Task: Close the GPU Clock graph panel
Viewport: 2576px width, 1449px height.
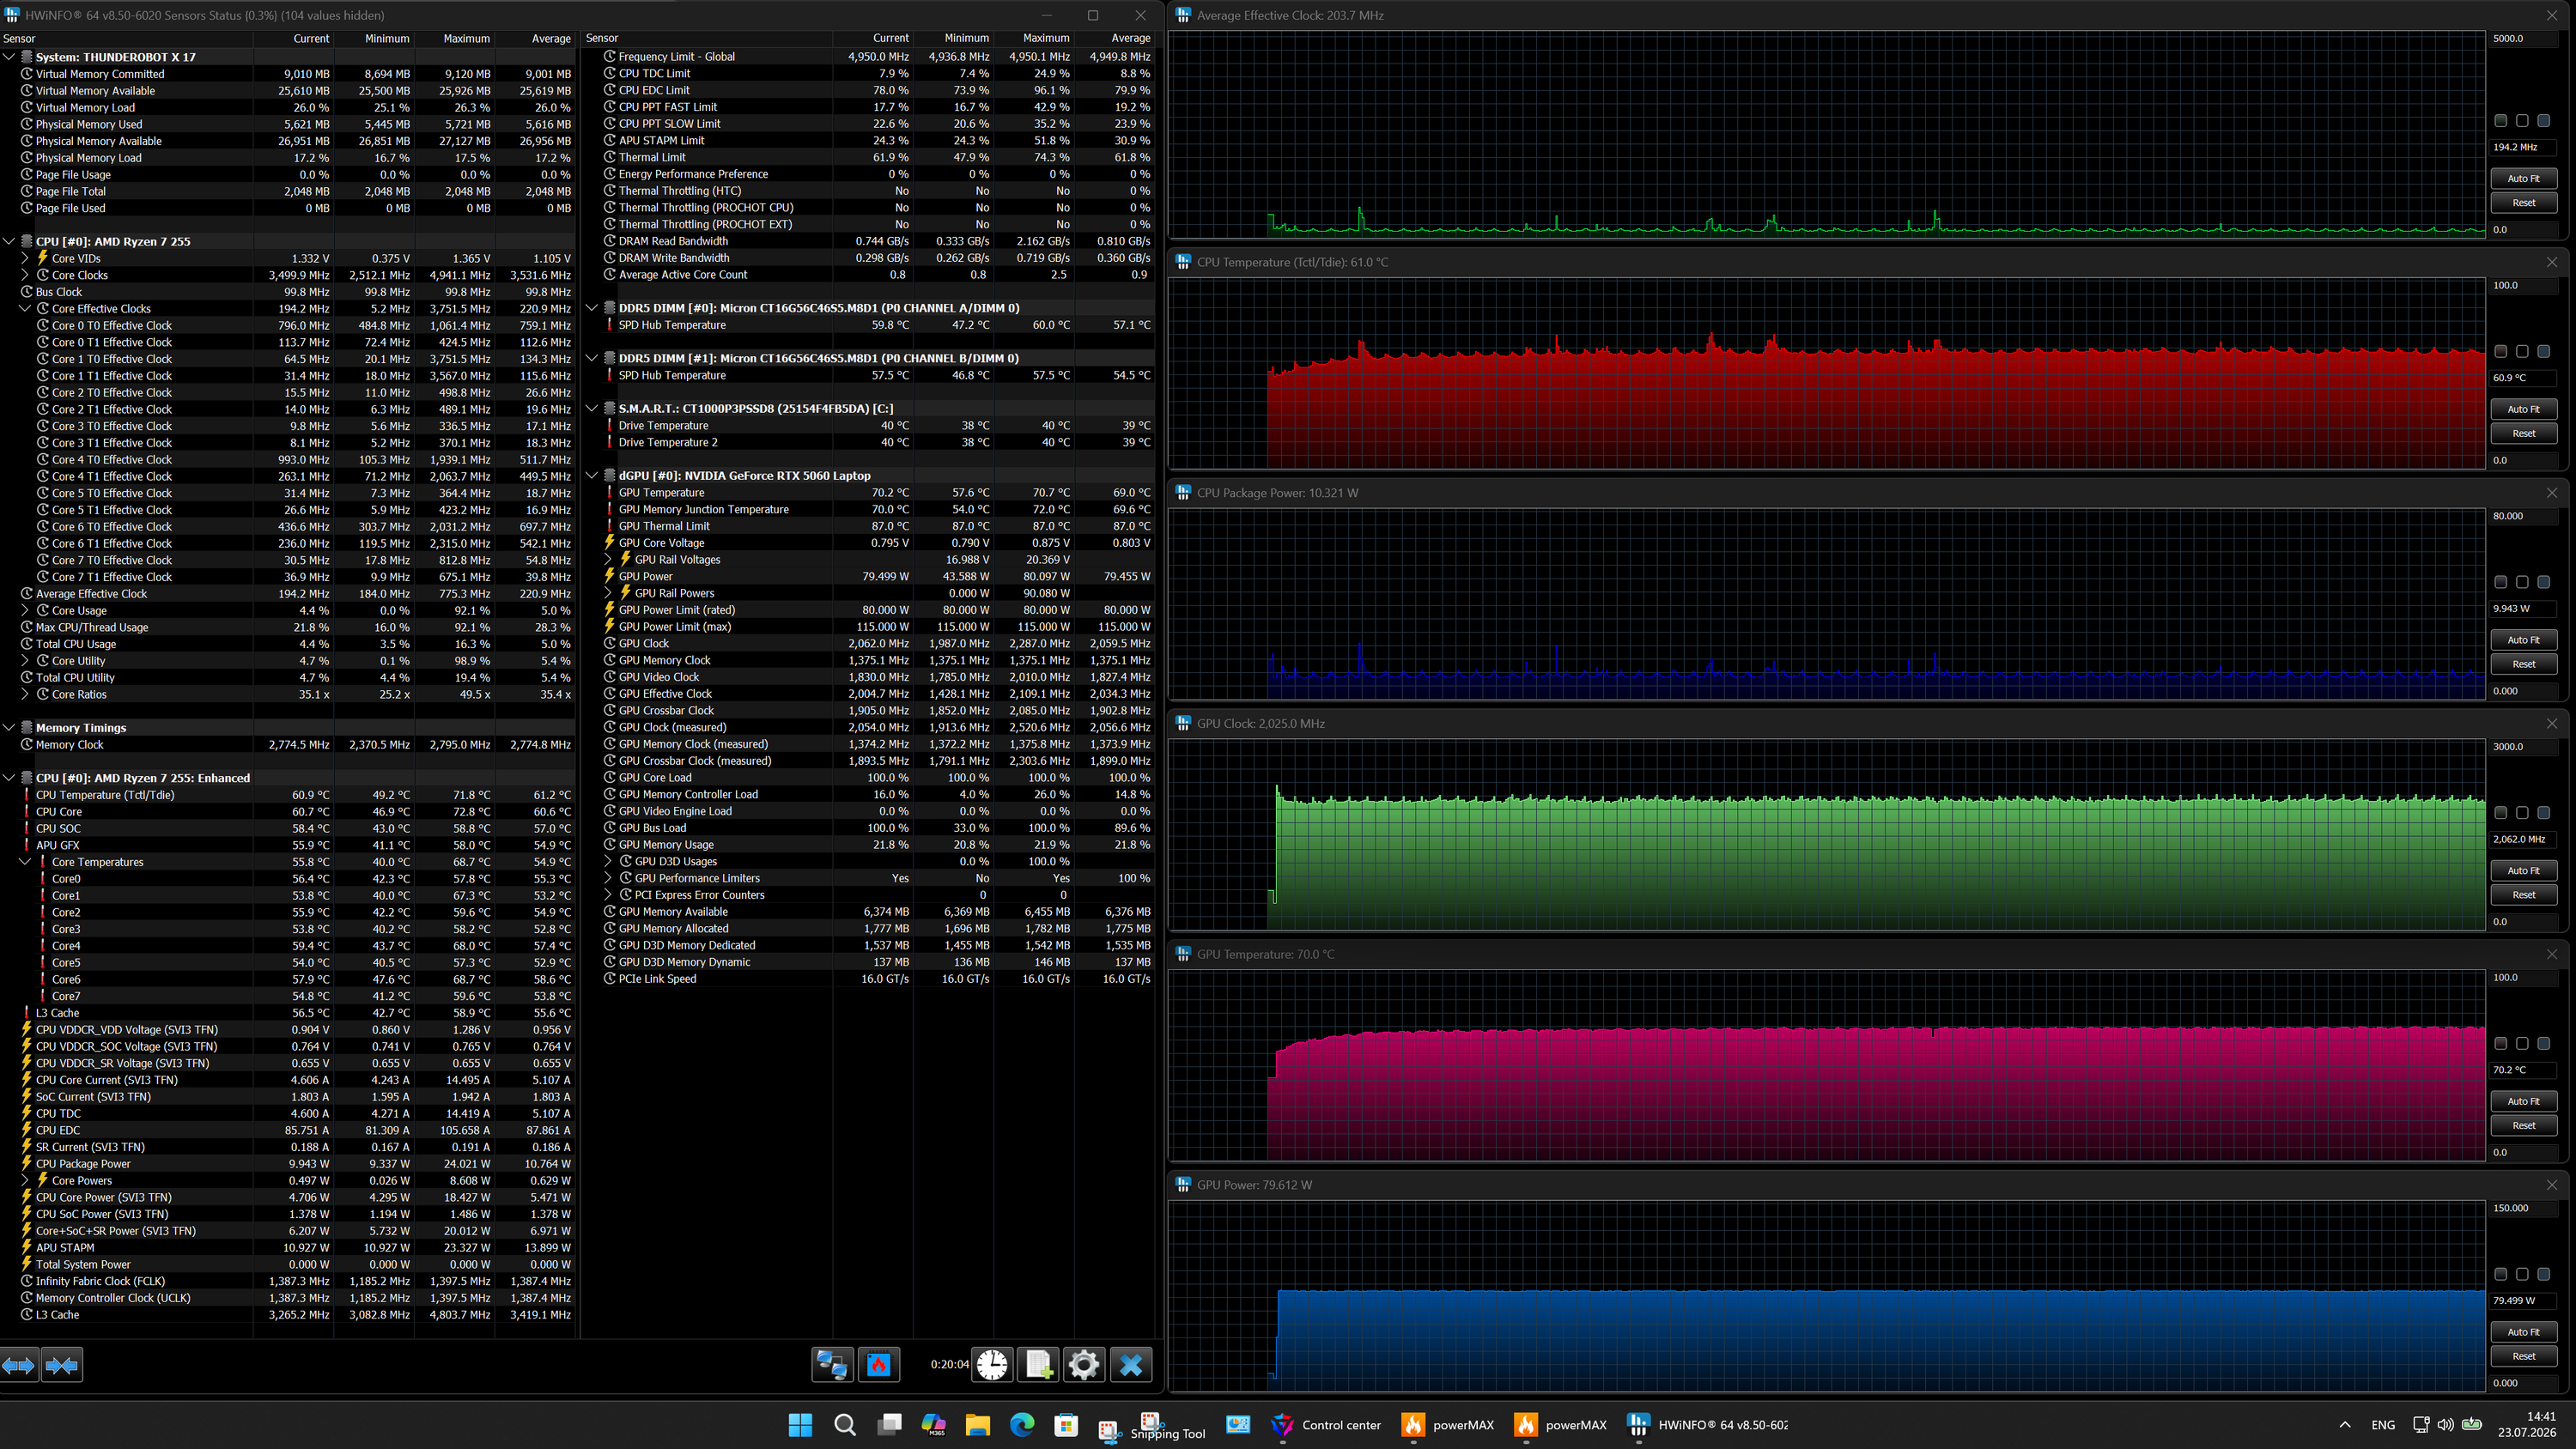Action: (x=2552, y=723)
